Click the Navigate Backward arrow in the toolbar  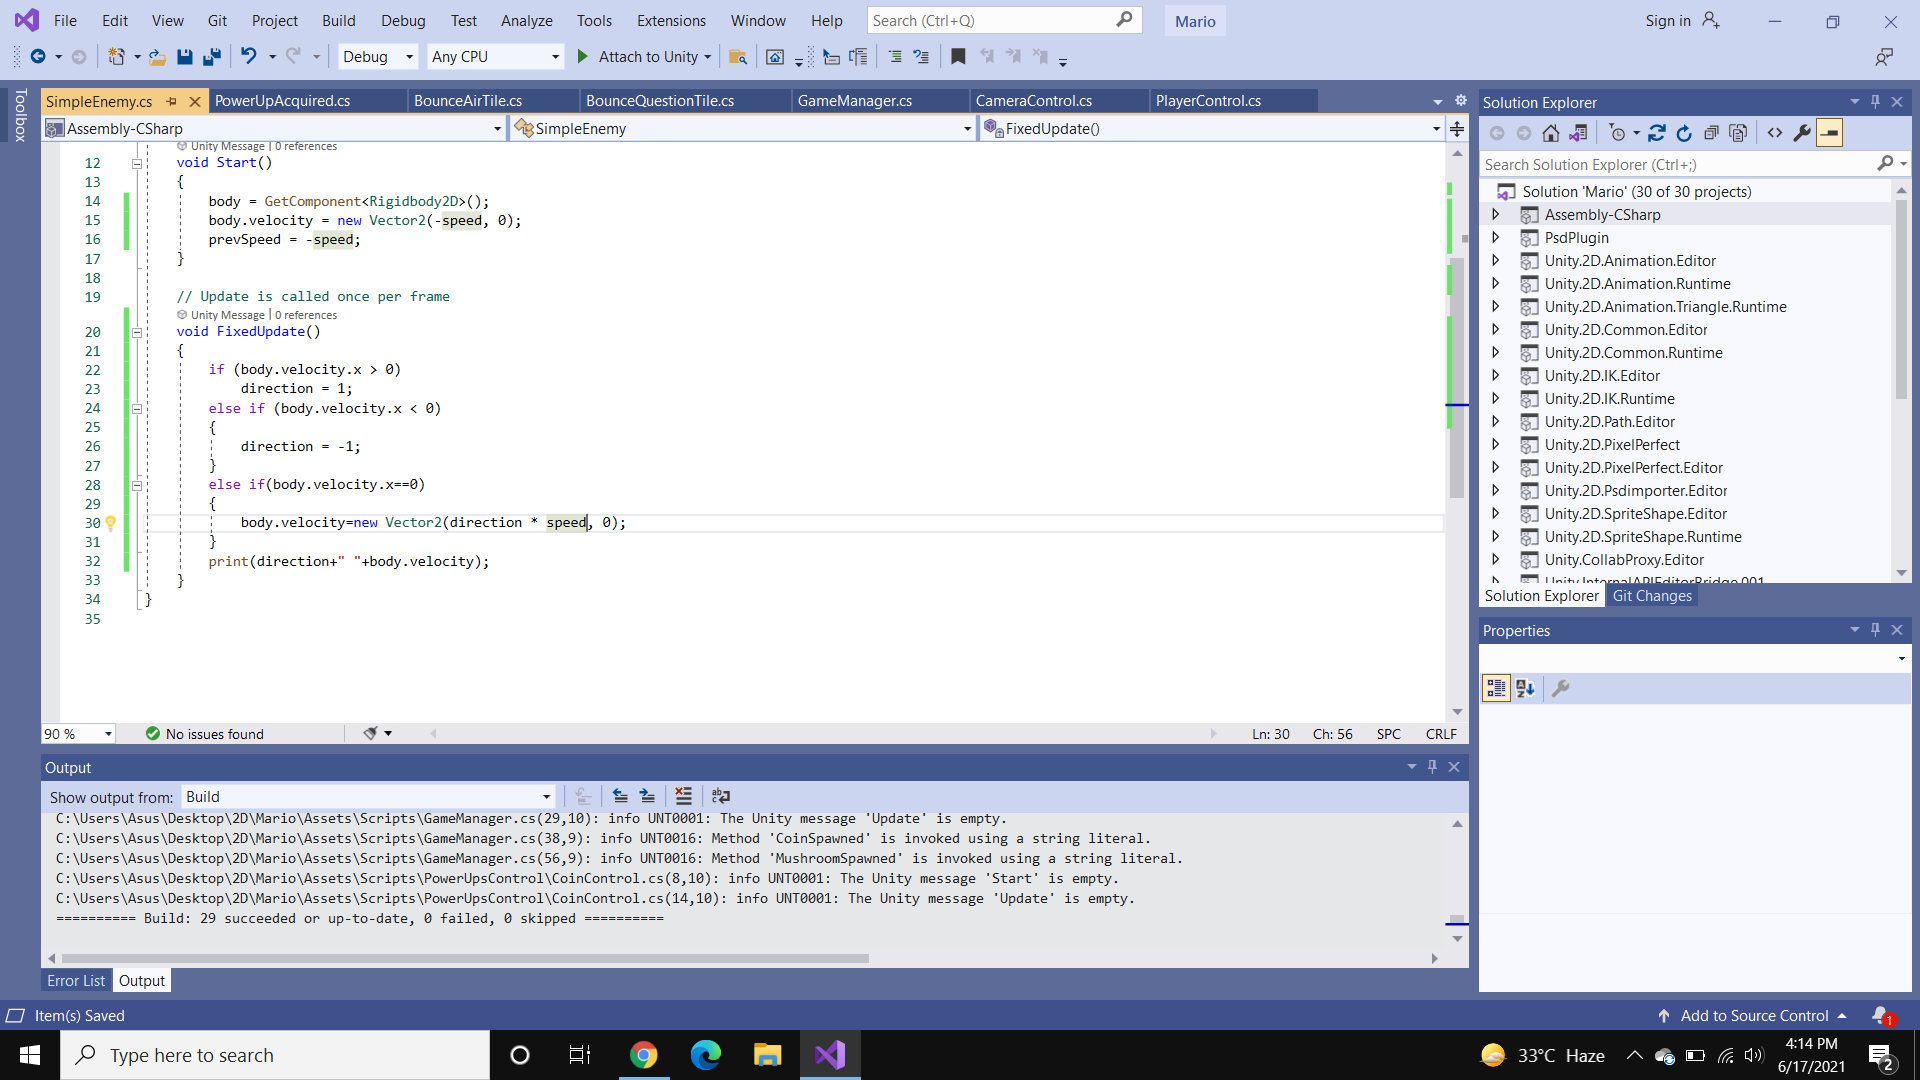click(38, 57)
